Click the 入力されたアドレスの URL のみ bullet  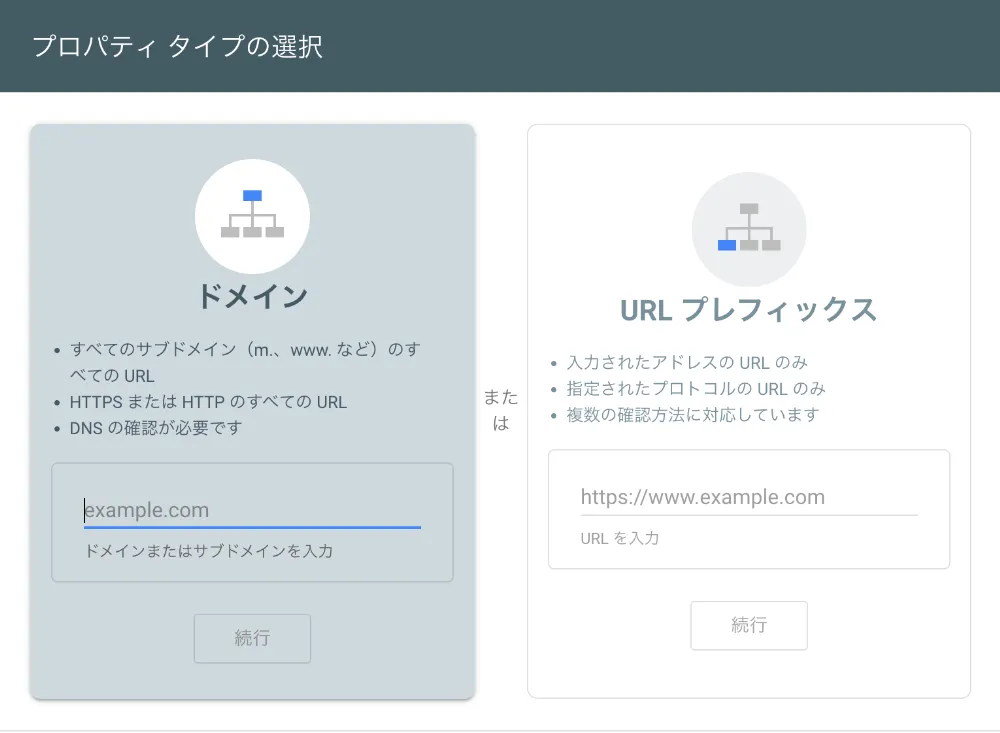click(x=687, y=362)
